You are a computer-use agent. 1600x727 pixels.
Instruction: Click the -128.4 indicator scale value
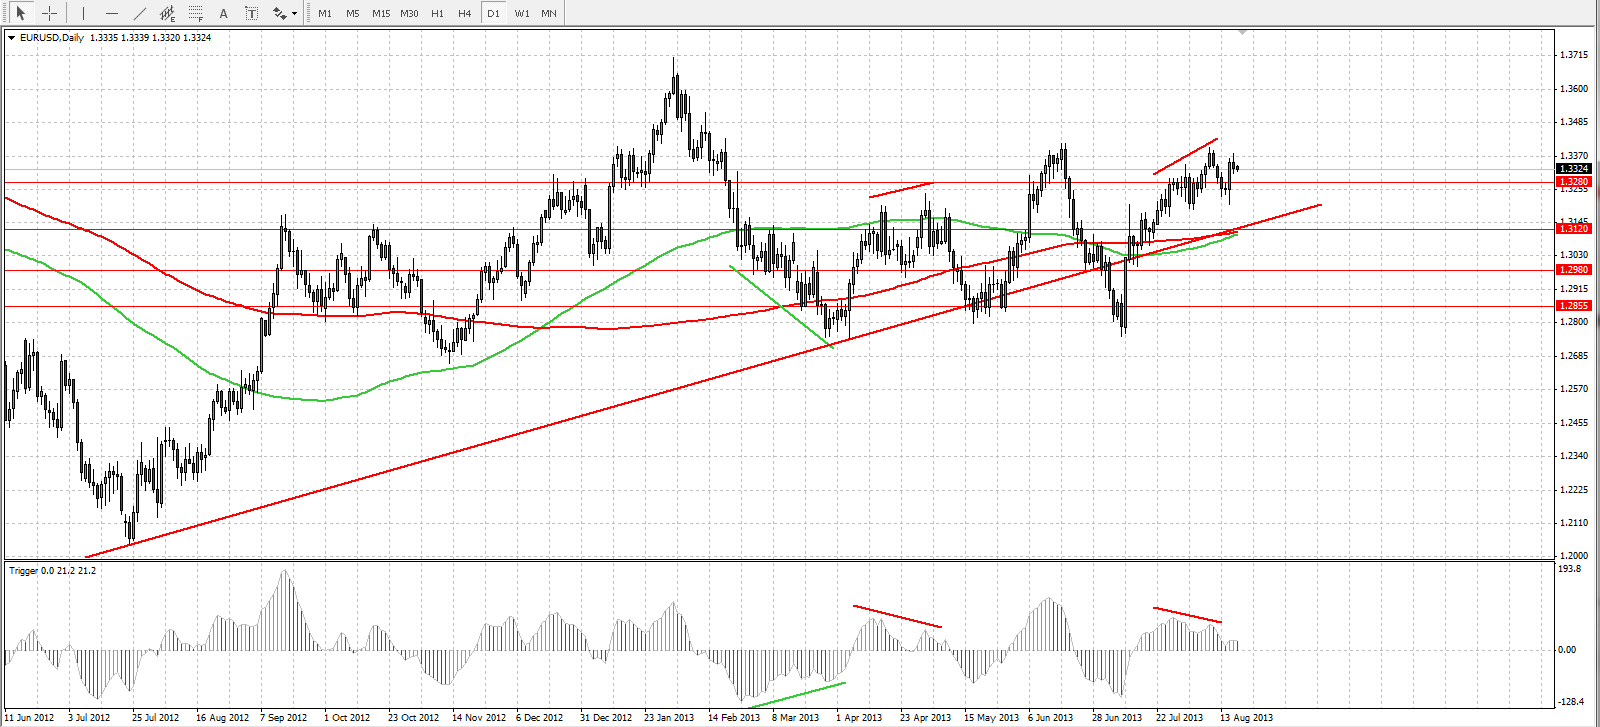click(1571, 702)
